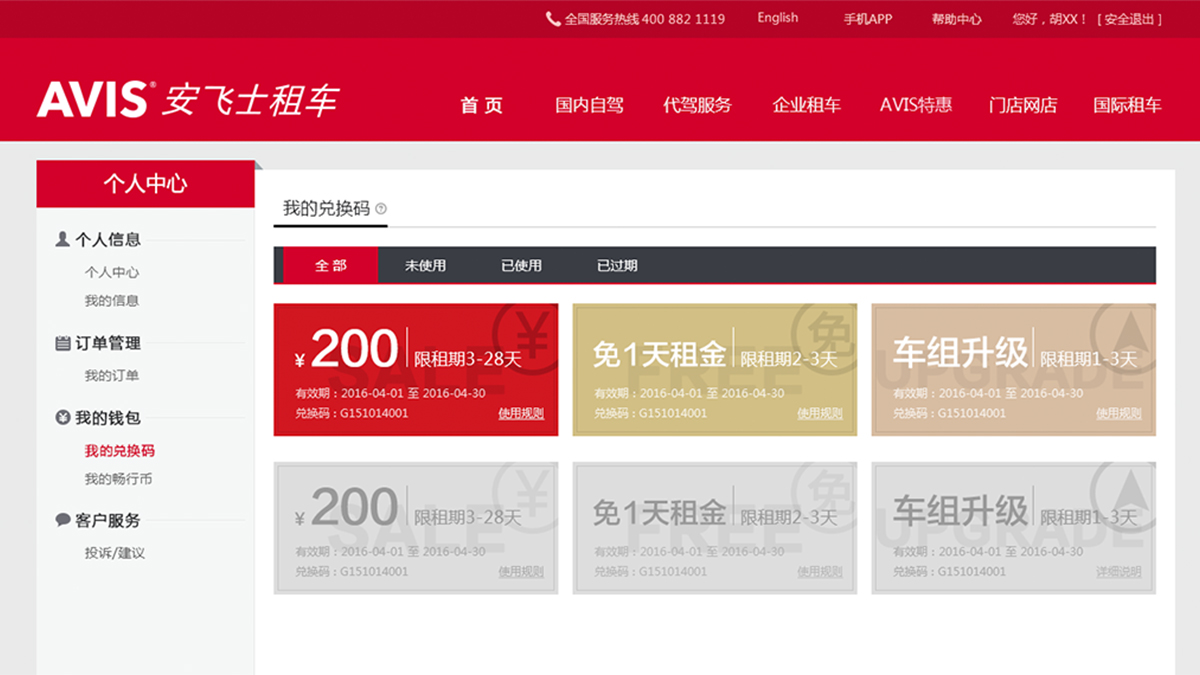Select the gold 免1天租金 coupon card
The height and width of the screenshot is (675, 1200).
click(x=714, y=370)
